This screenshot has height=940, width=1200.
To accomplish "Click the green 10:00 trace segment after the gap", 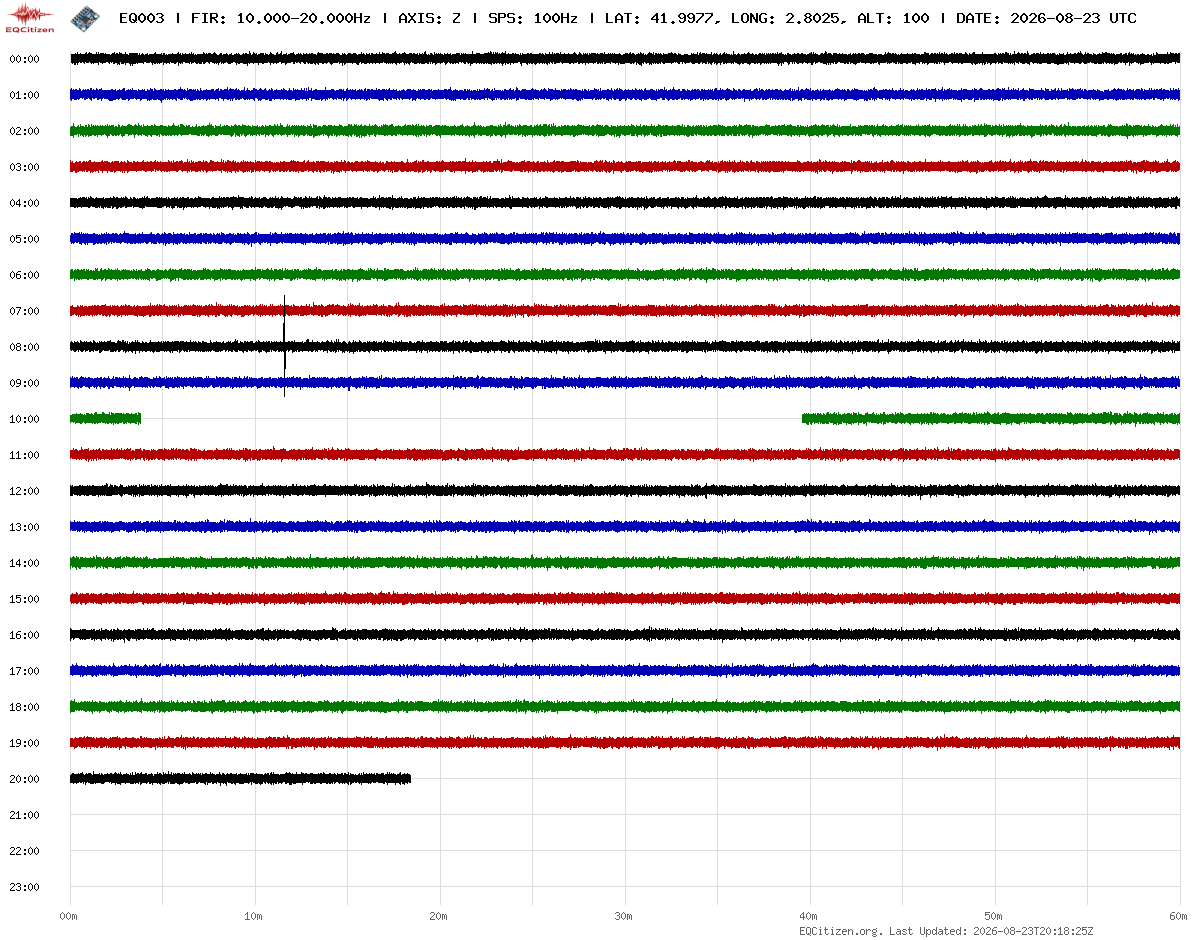I will [x=991, y=418].
